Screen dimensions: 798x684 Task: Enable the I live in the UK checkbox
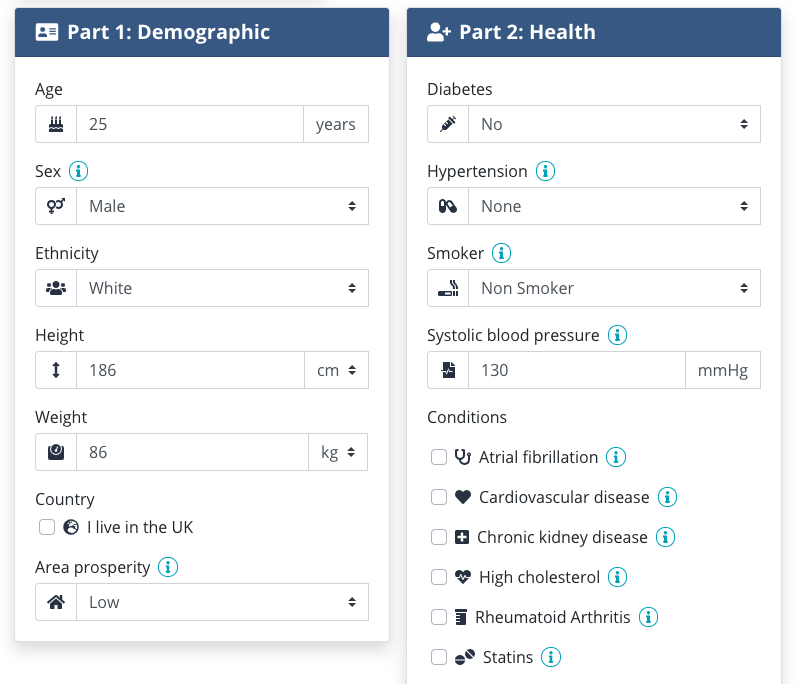(x=47, y=527)
